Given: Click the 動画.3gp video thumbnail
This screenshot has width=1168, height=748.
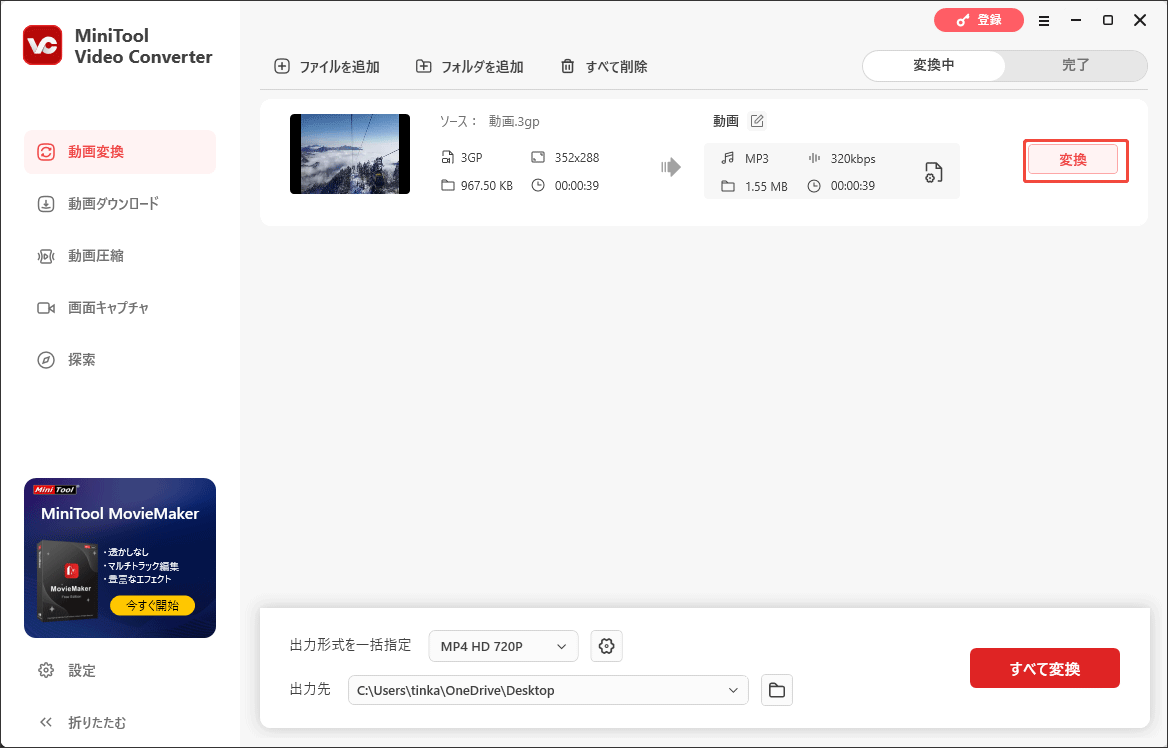Looking at the screenshot, I should (x=350, y=153).
